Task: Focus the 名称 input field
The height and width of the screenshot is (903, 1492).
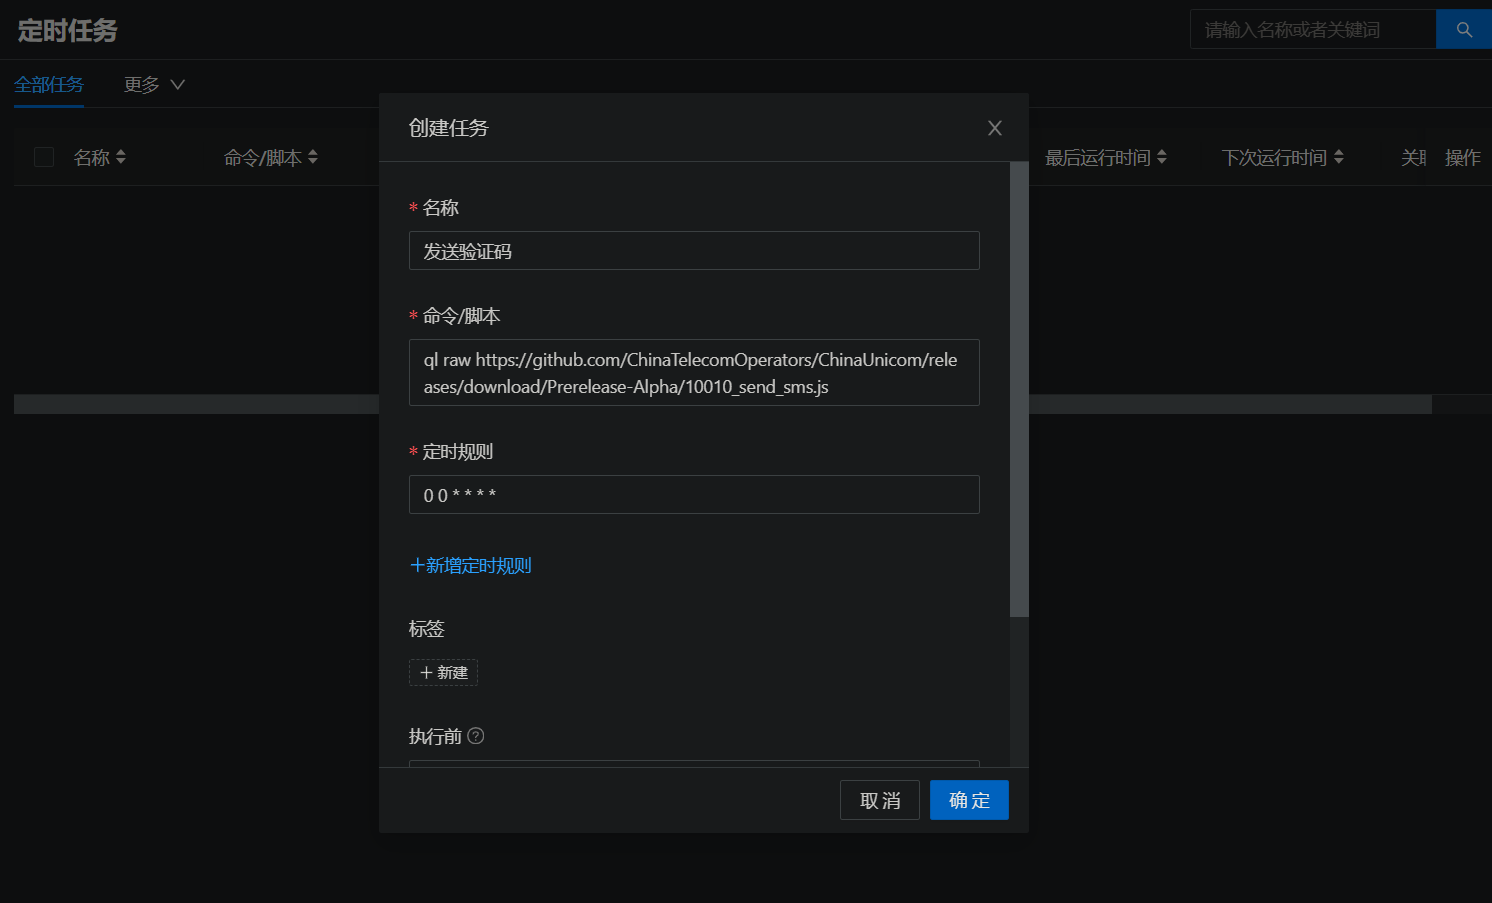Action: pos(694,251)
